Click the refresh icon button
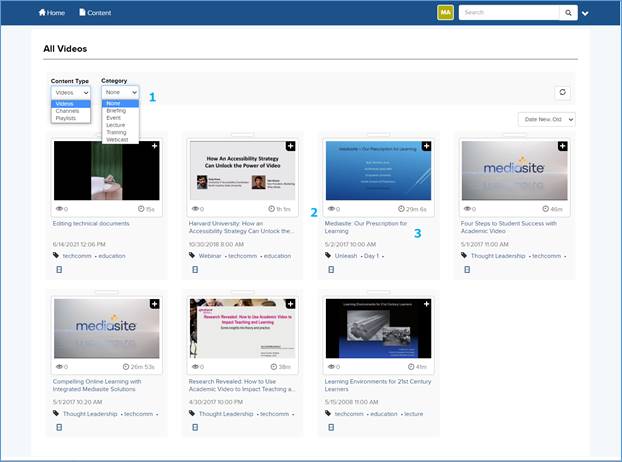622x462 pixels. pos(562,92)
